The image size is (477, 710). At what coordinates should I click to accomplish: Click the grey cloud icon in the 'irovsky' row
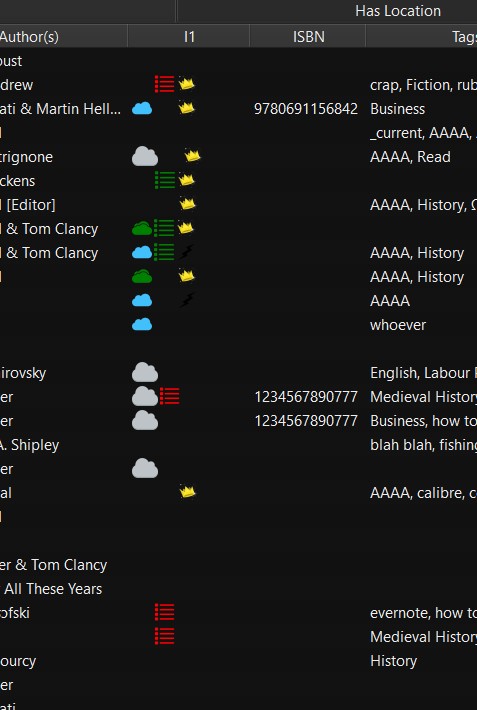[x=145, y=372]
